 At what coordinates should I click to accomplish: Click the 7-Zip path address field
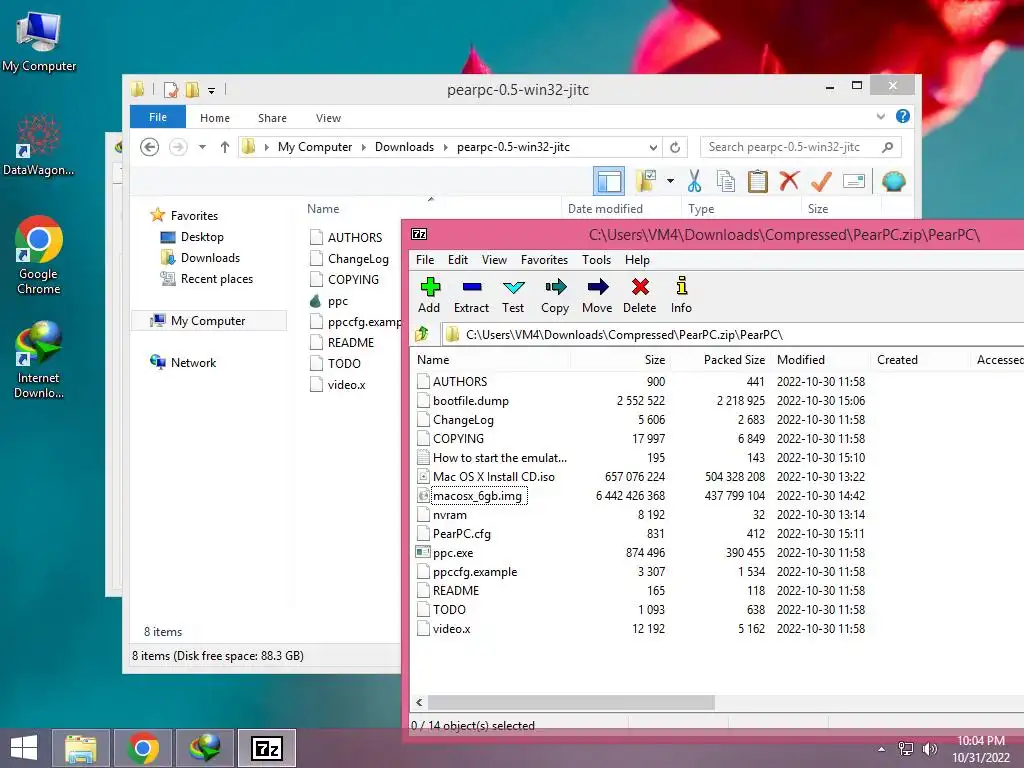(x=731, y=335)
